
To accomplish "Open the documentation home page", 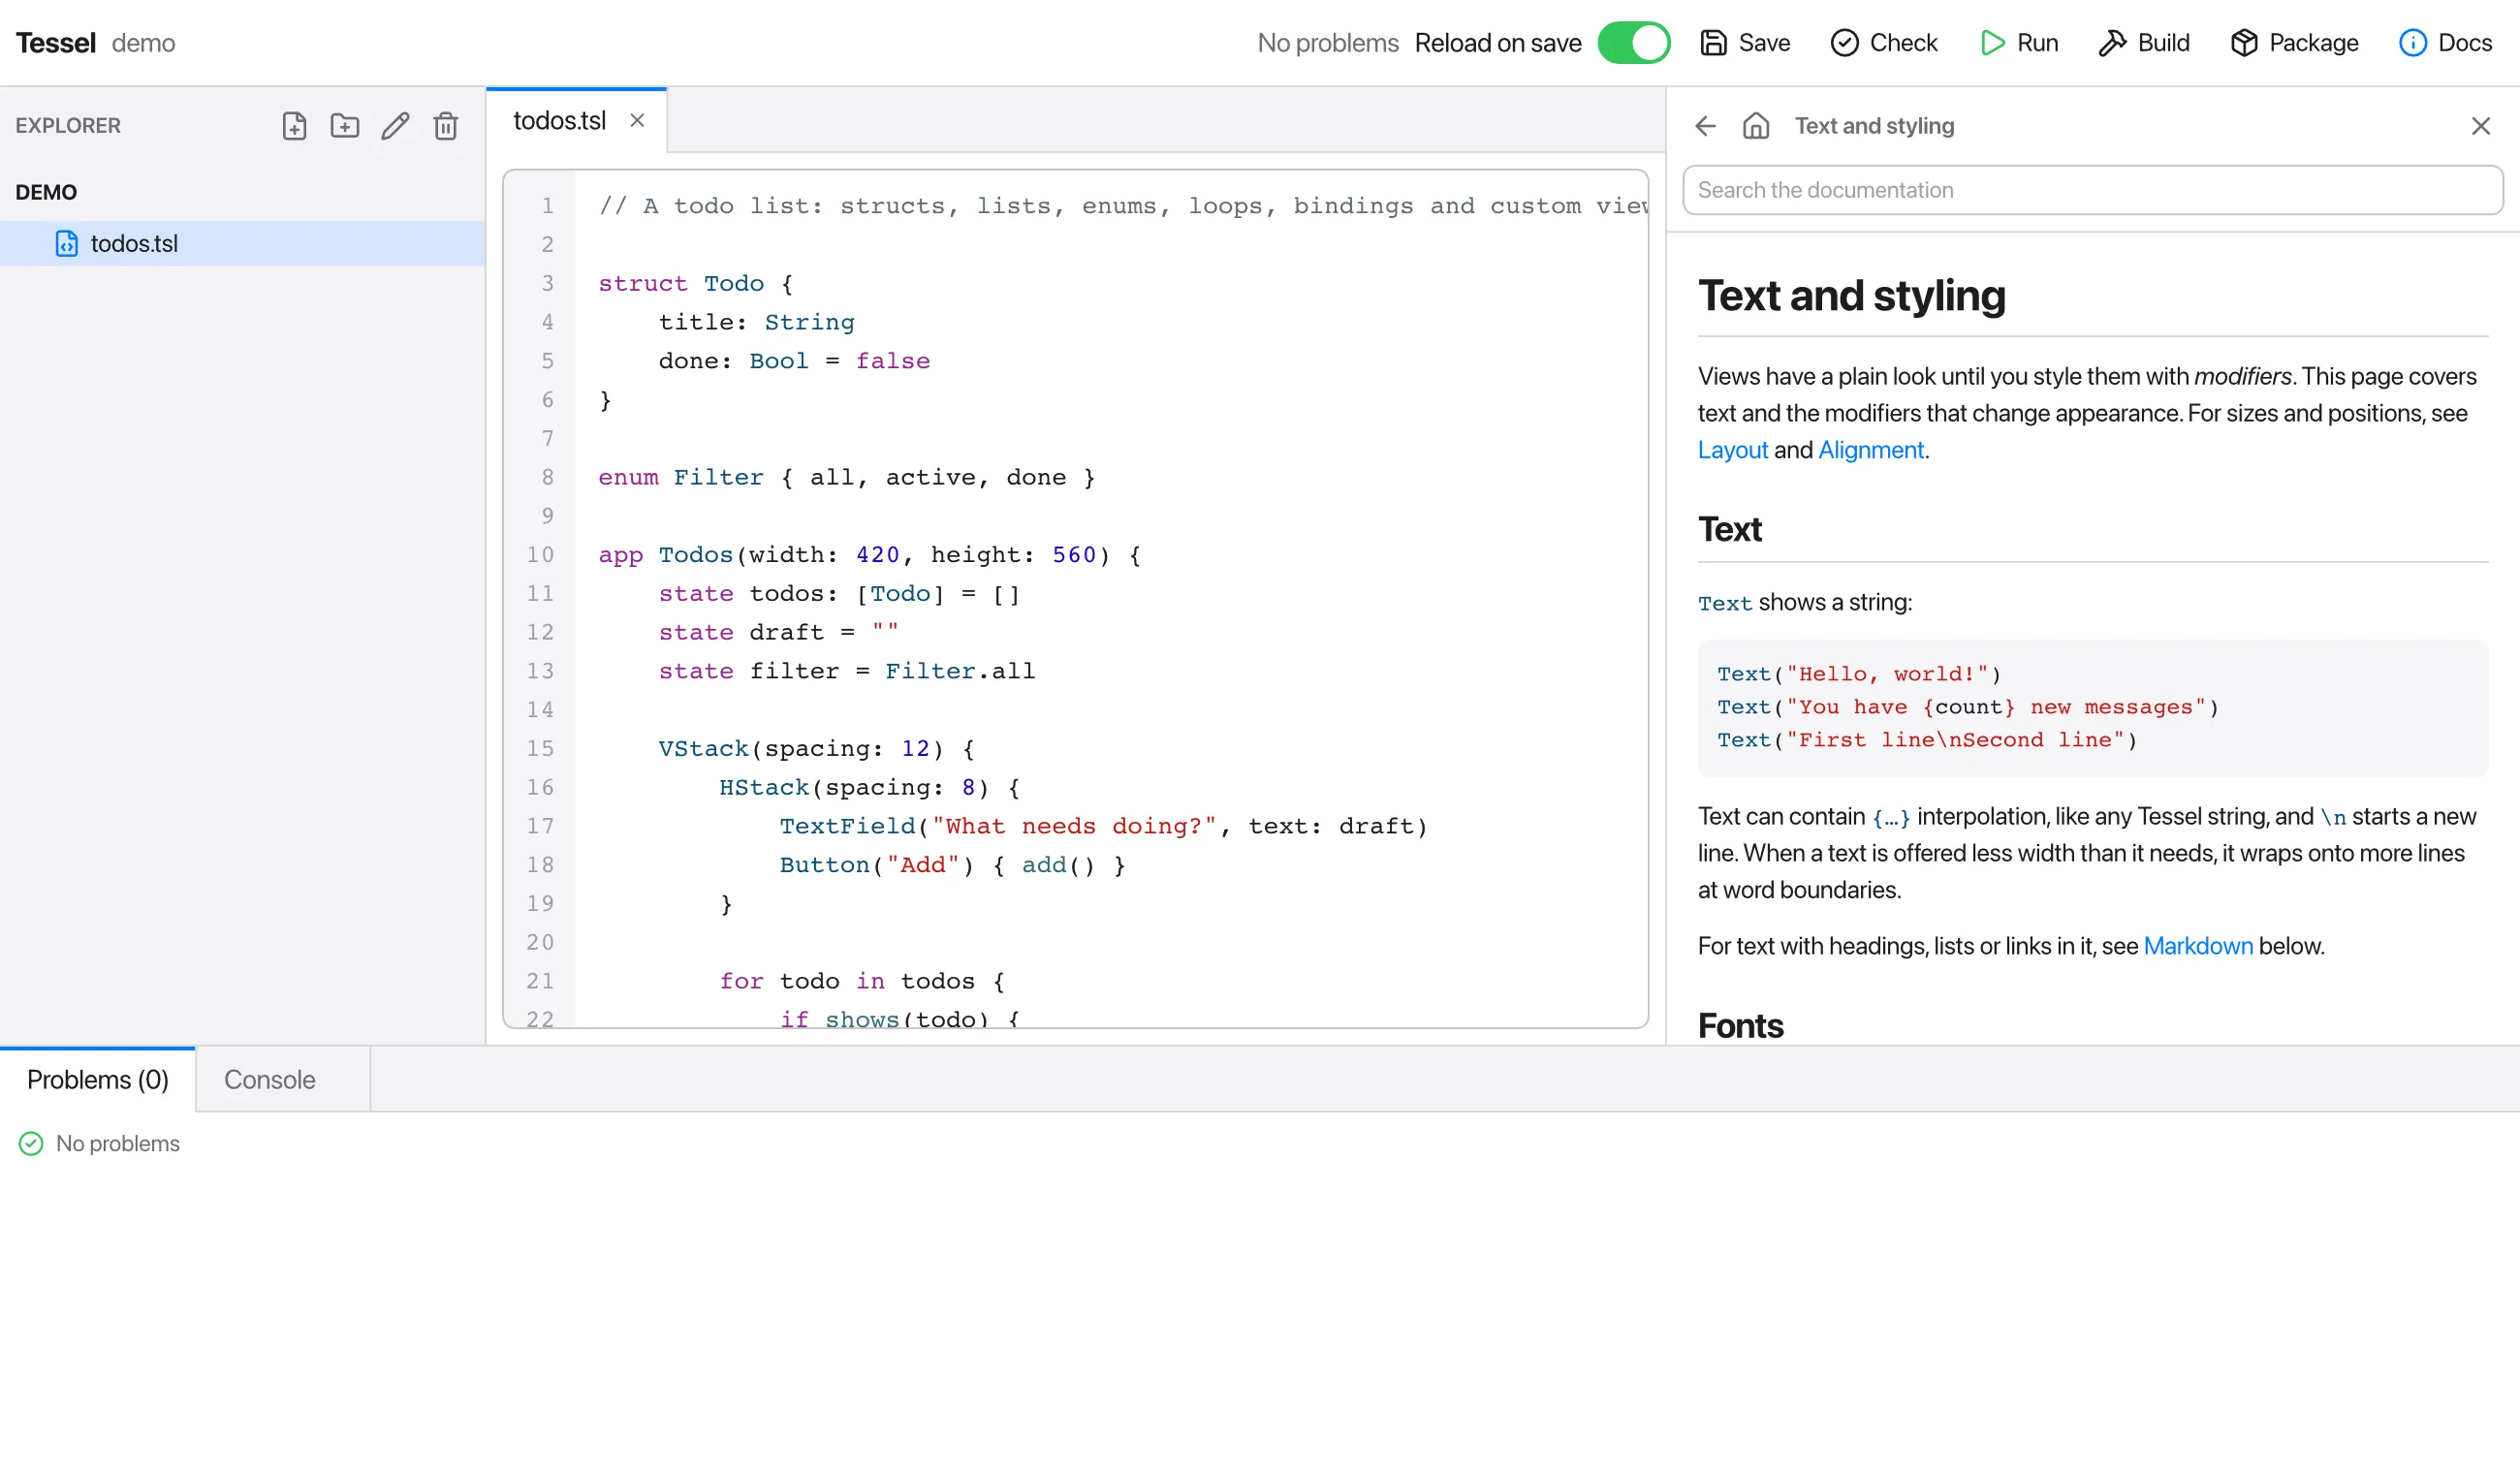I will 1756,126.
